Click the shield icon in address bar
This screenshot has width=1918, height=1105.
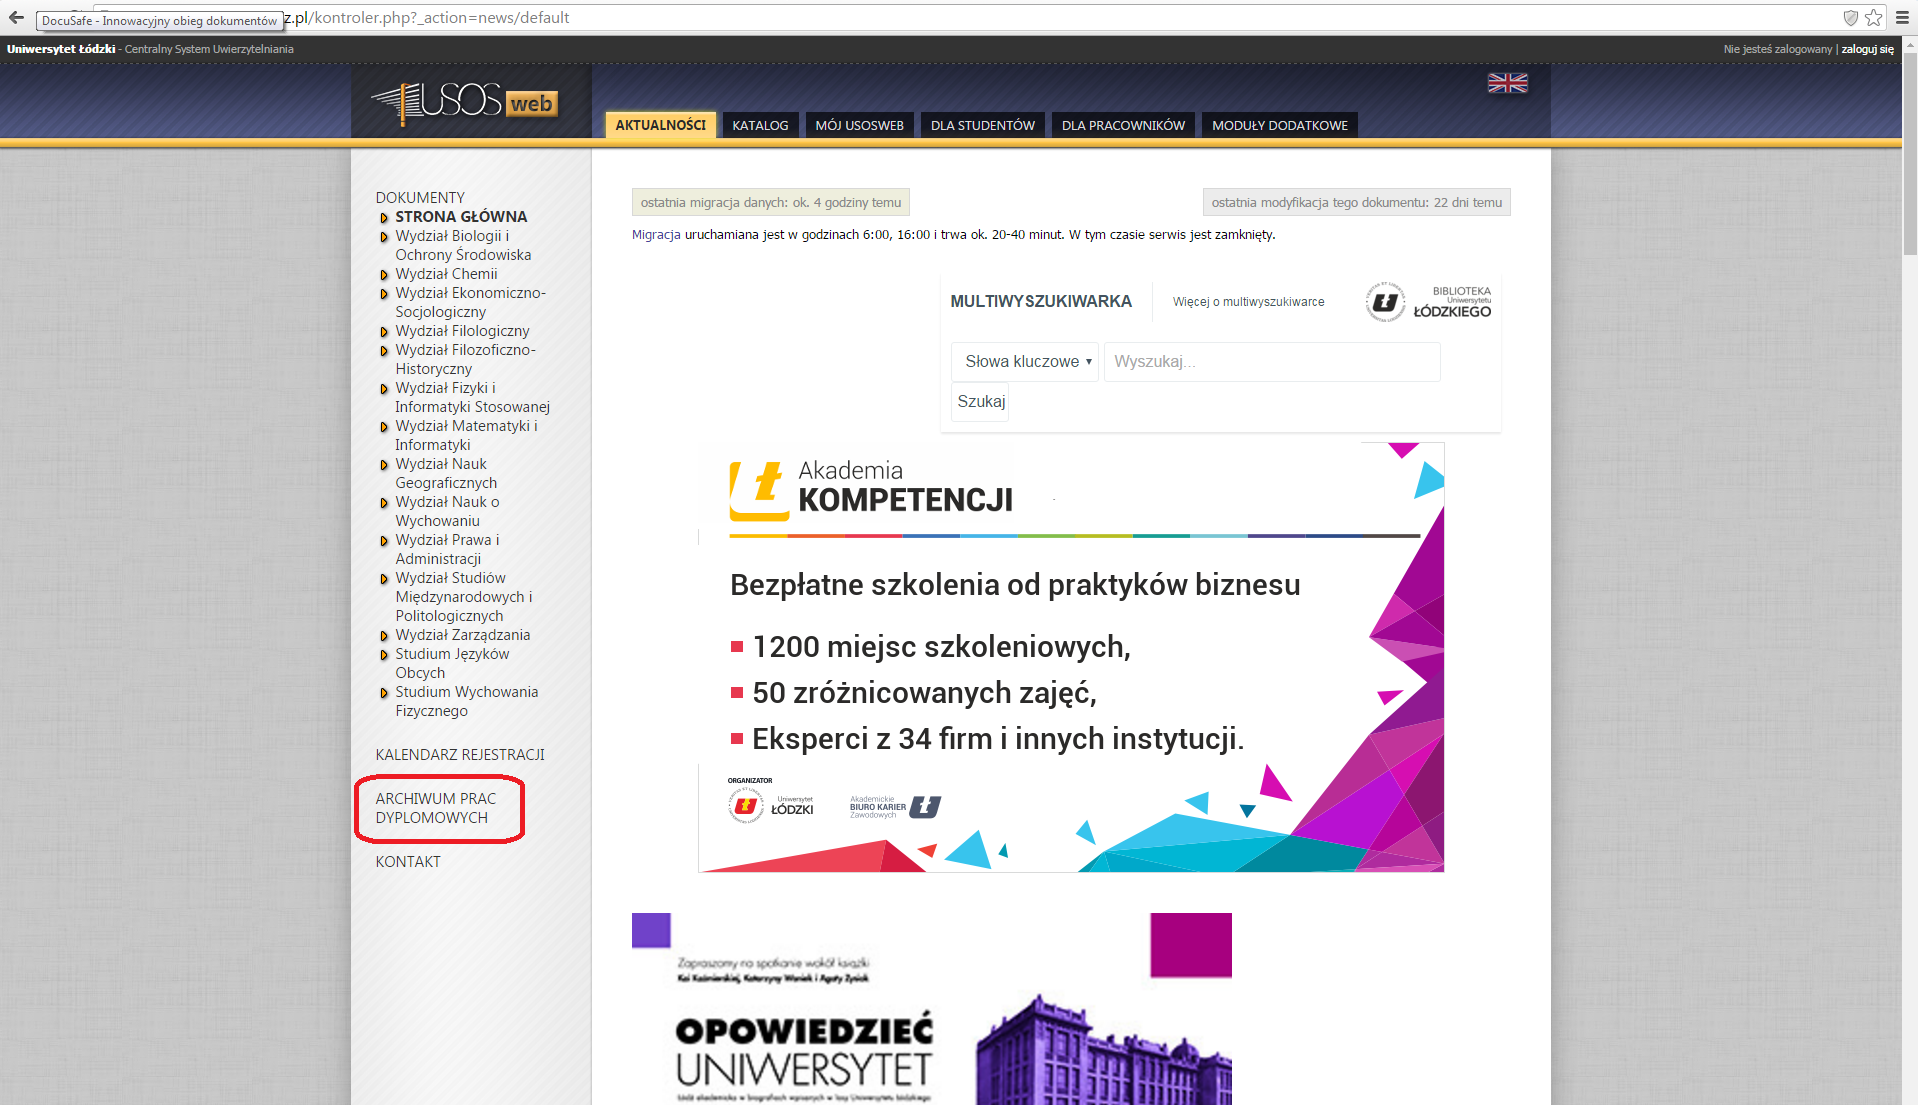pyautogui.click(x=1850, y=17)
